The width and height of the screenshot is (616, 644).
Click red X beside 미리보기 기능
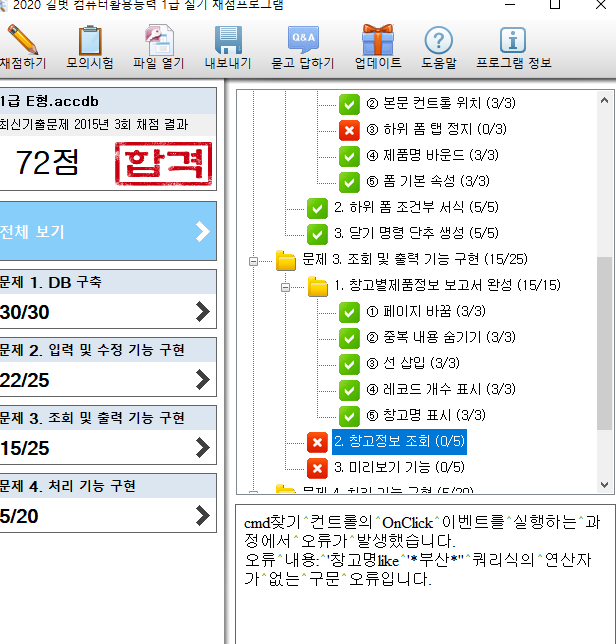(x=317, y=467)
